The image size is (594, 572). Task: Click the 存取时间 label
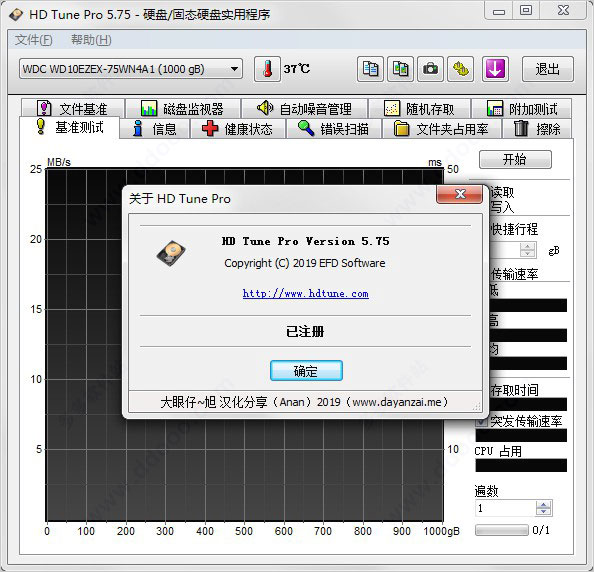coord(514,390)
